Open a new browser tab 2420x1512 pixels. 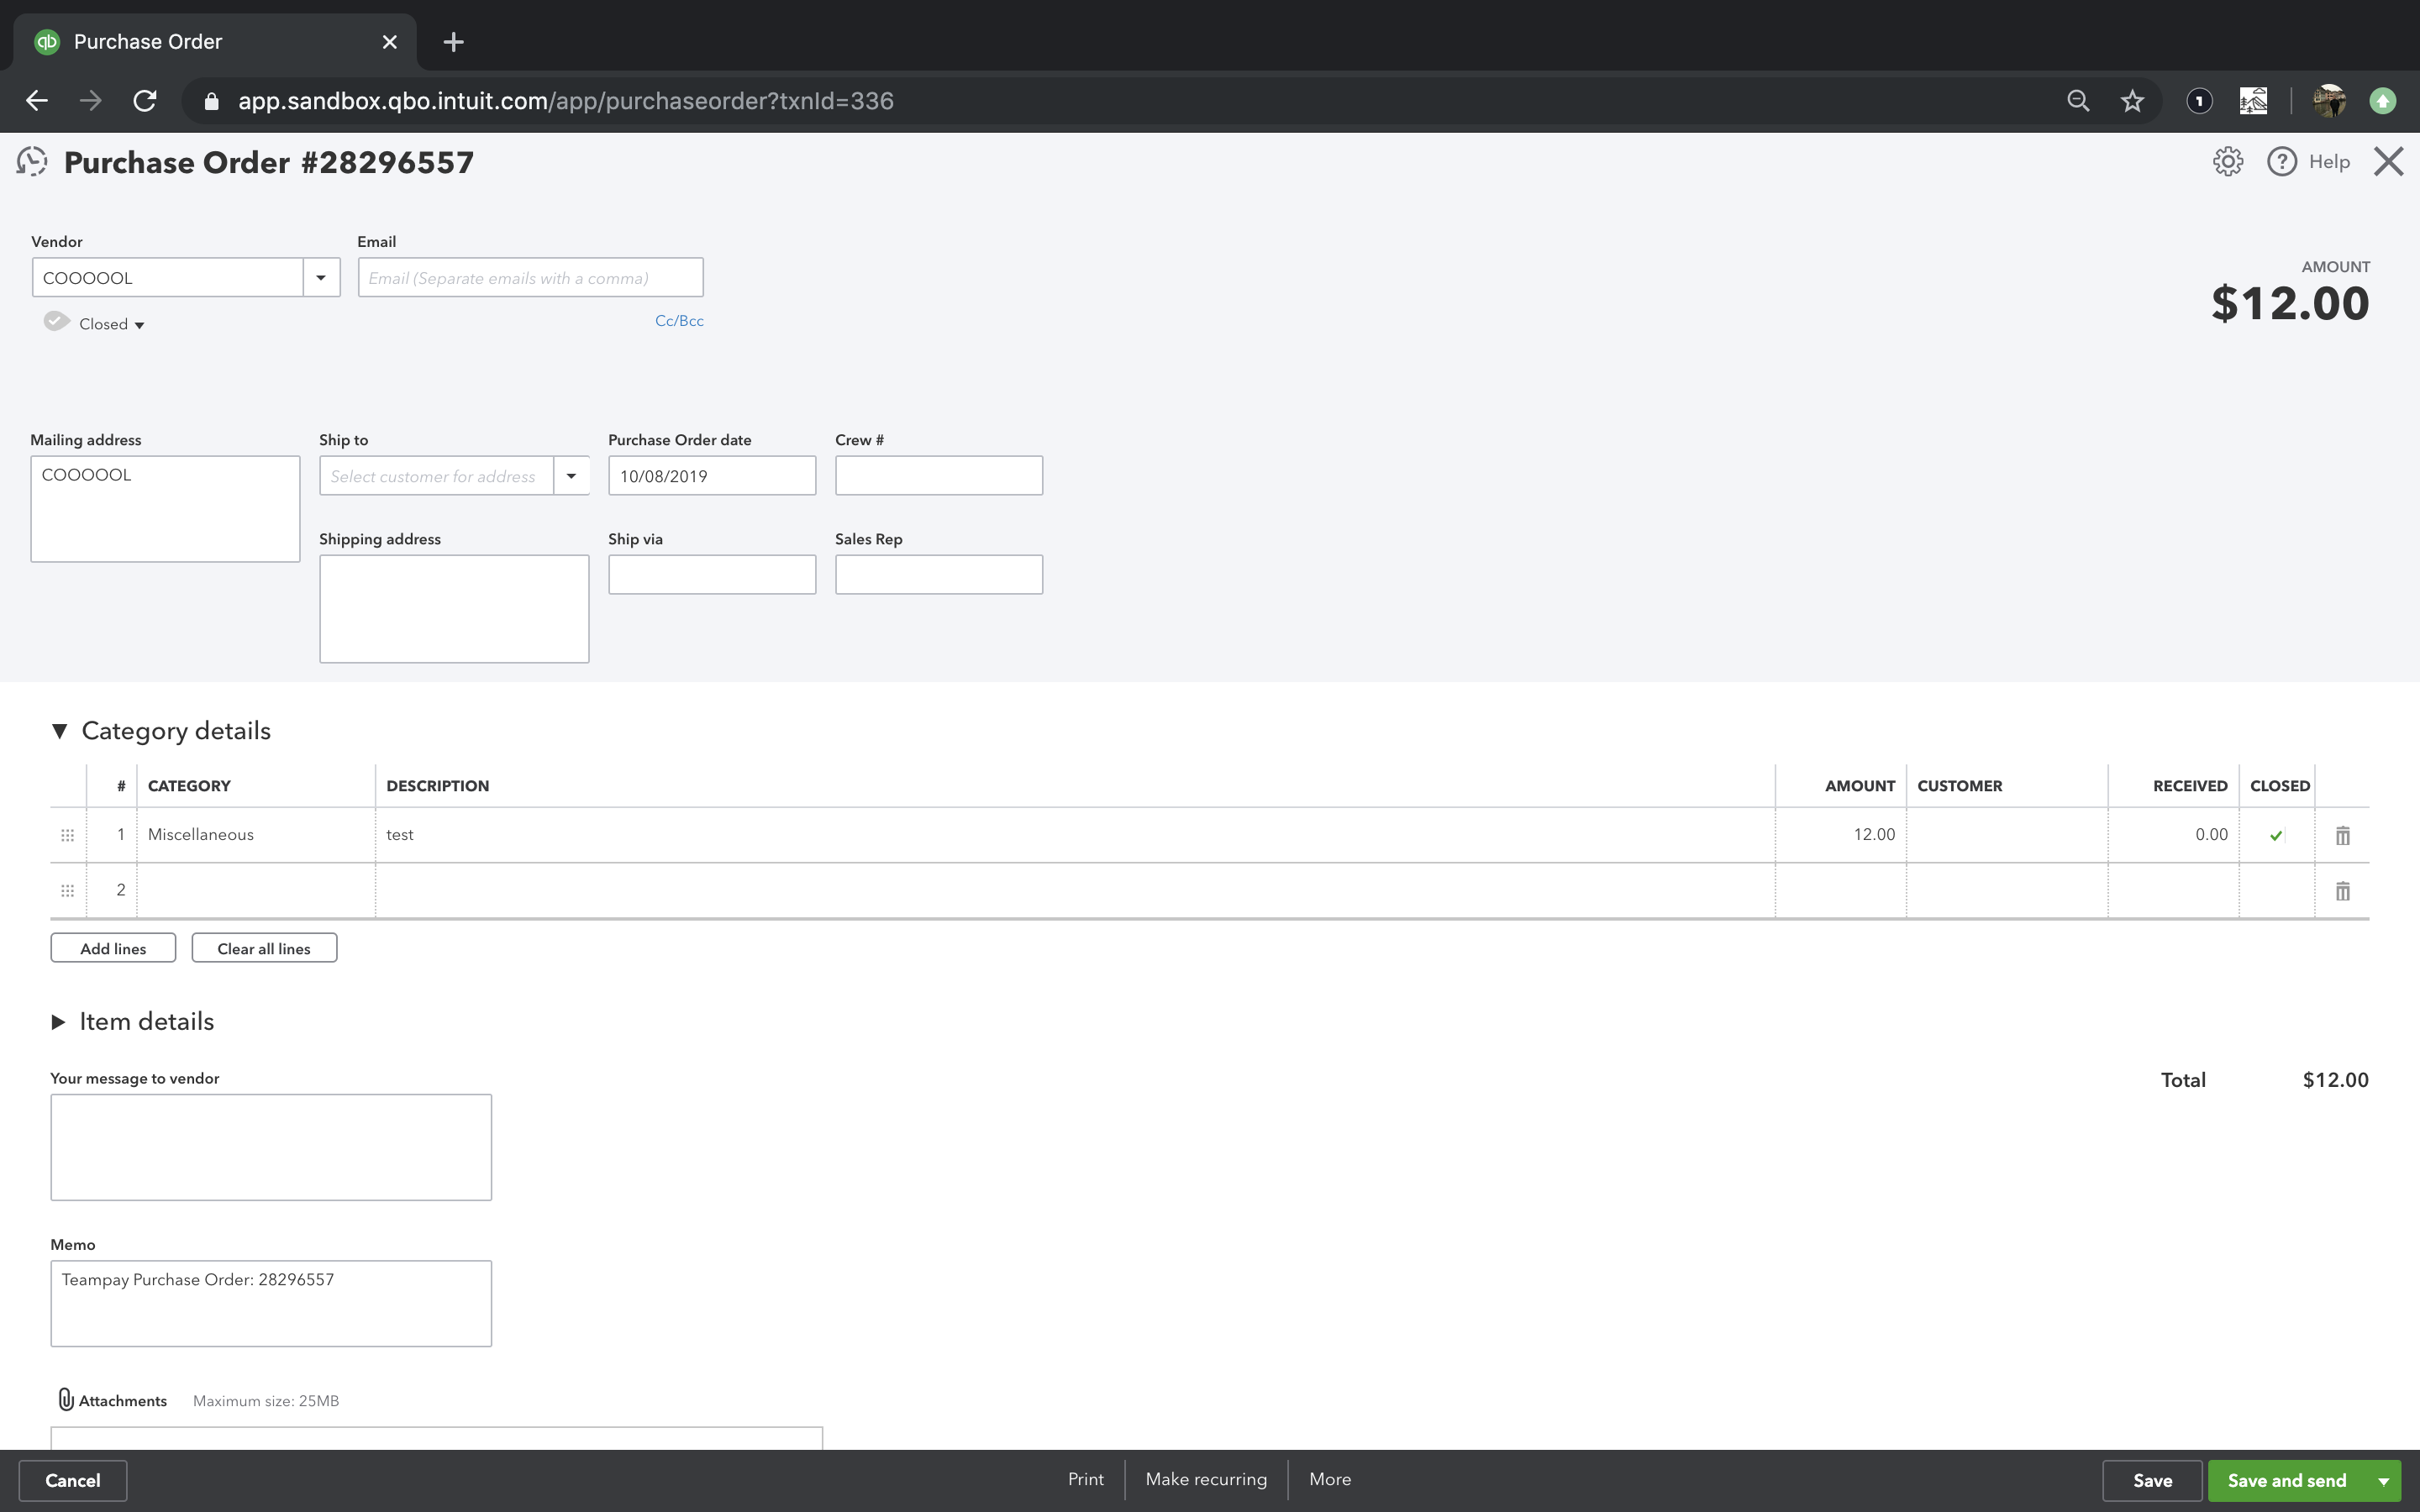click(453, 42)
